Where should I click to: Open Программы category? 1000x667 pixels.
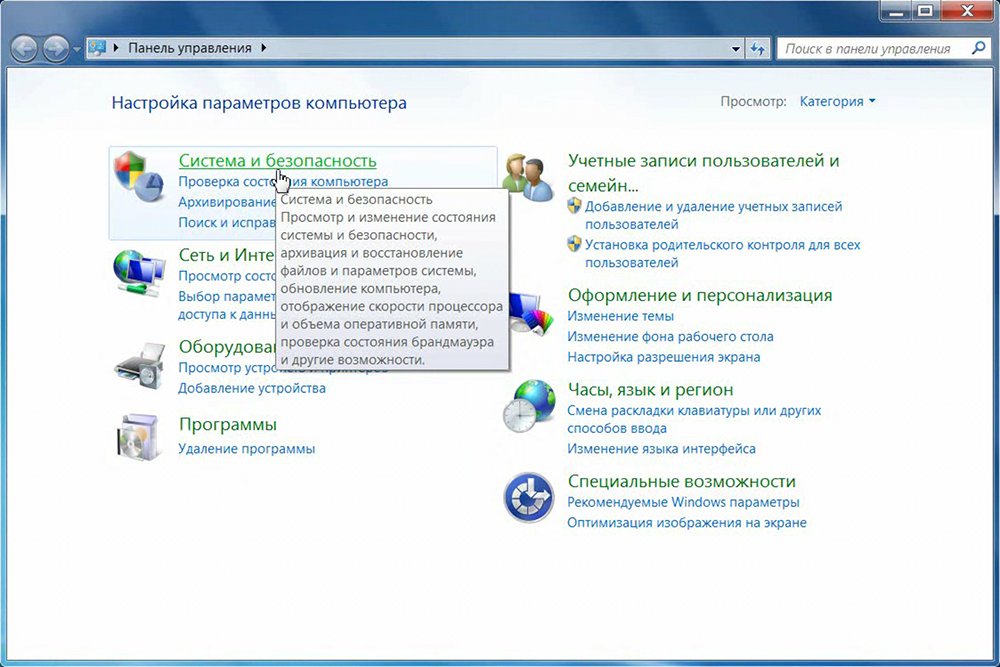(x=228, y=424)
